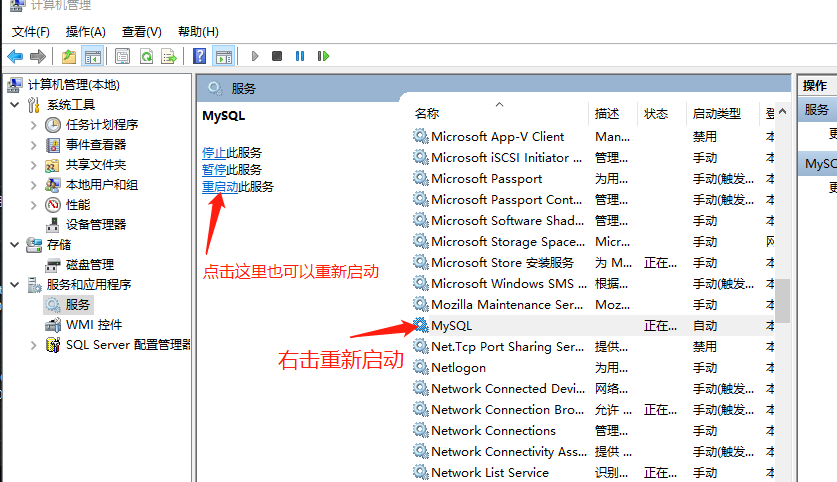Select the Task Scheduler (任务计划程序) node
Image resolution: width=837 pixels, height=482 pixels.
tap(91, 125)
